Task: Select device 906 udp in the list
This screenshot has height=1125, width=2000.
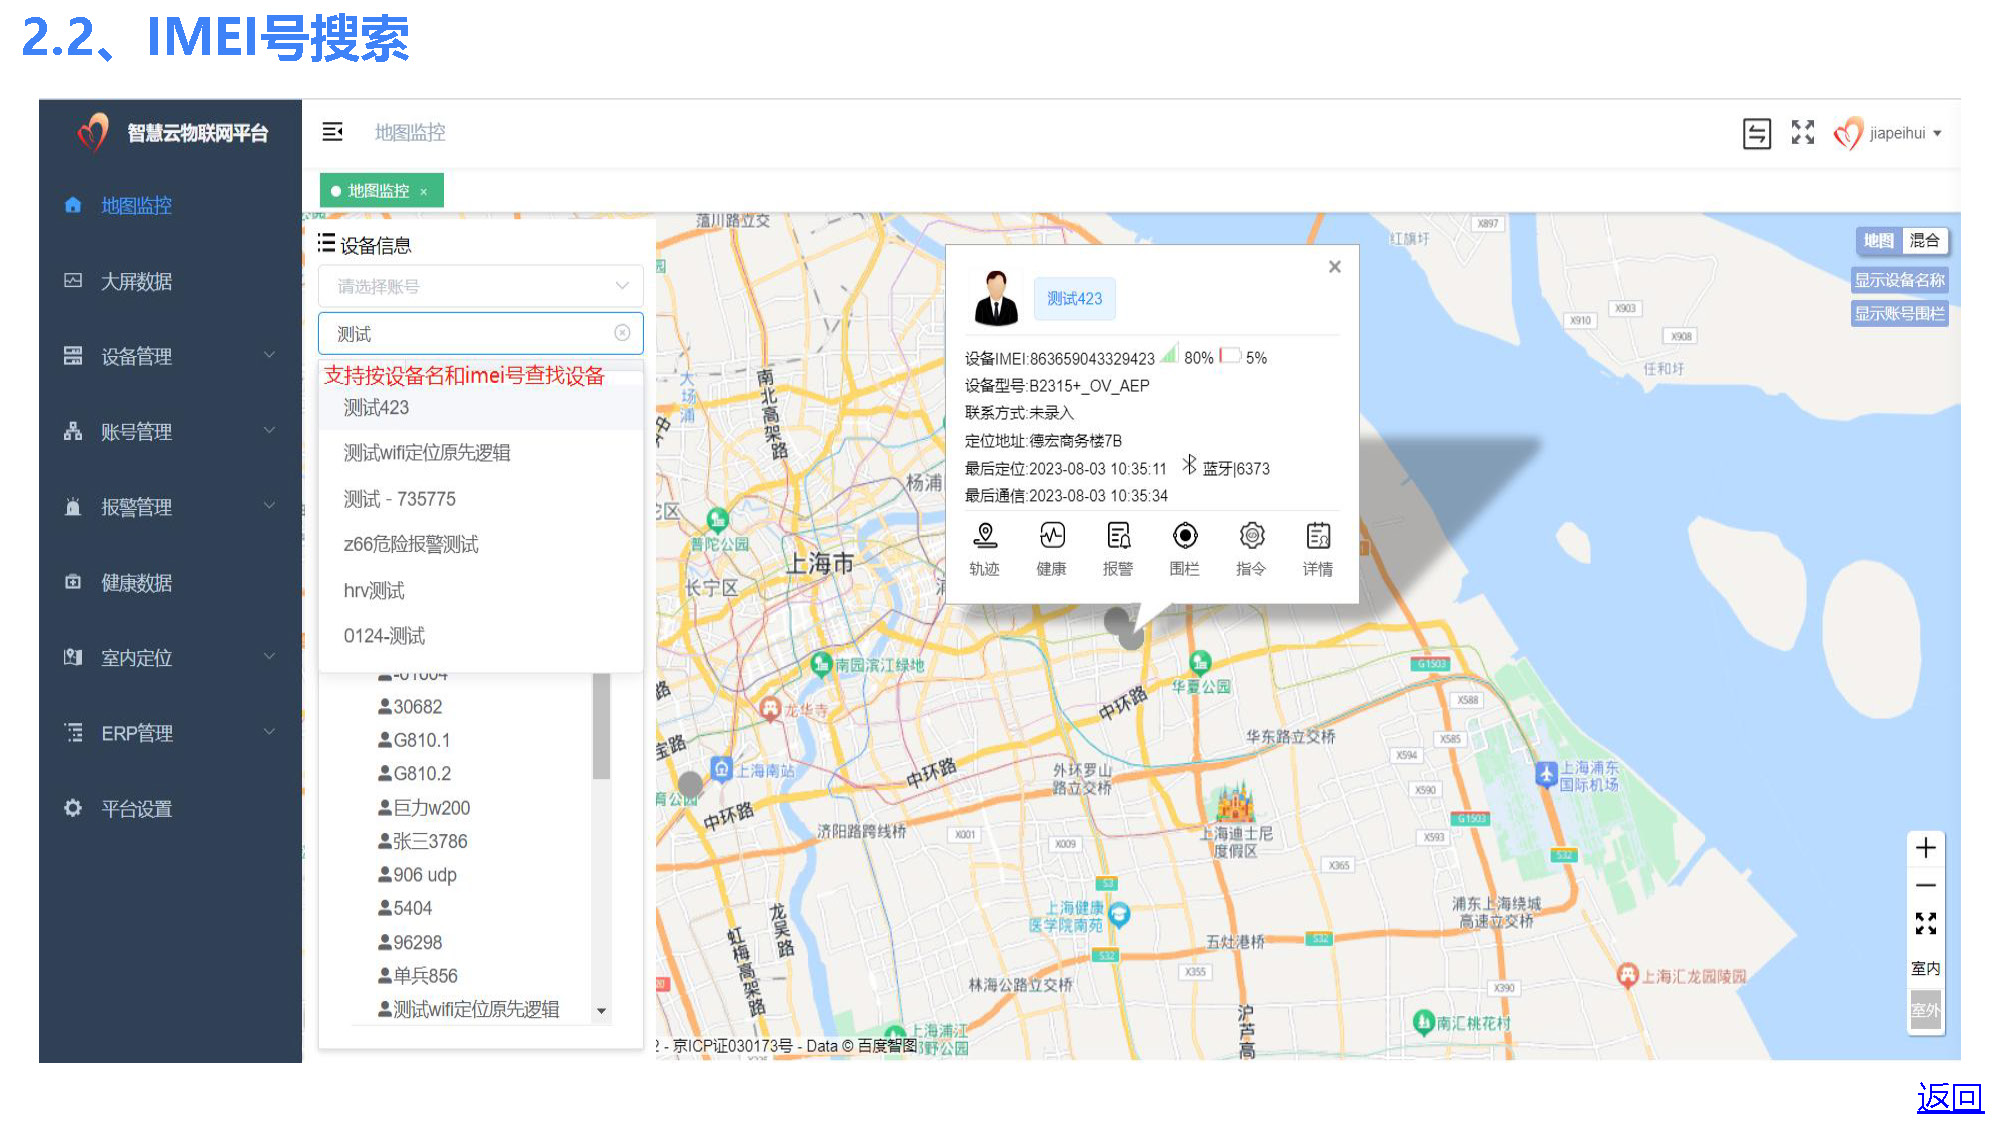Action: coord(417,875)
